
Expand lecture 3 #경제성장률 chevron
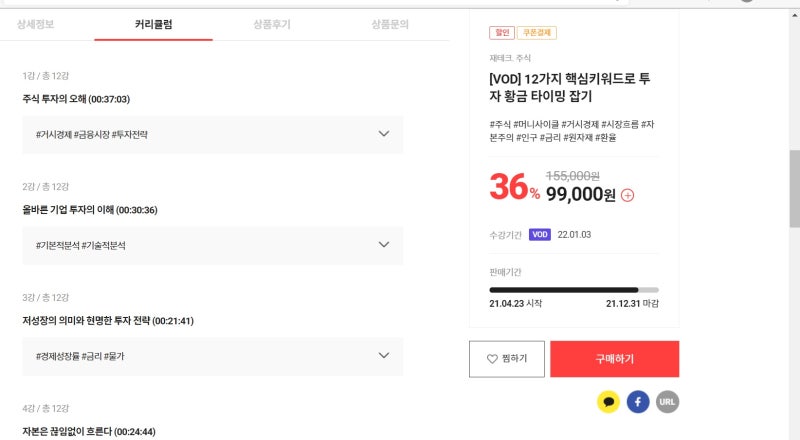point(384,355)
